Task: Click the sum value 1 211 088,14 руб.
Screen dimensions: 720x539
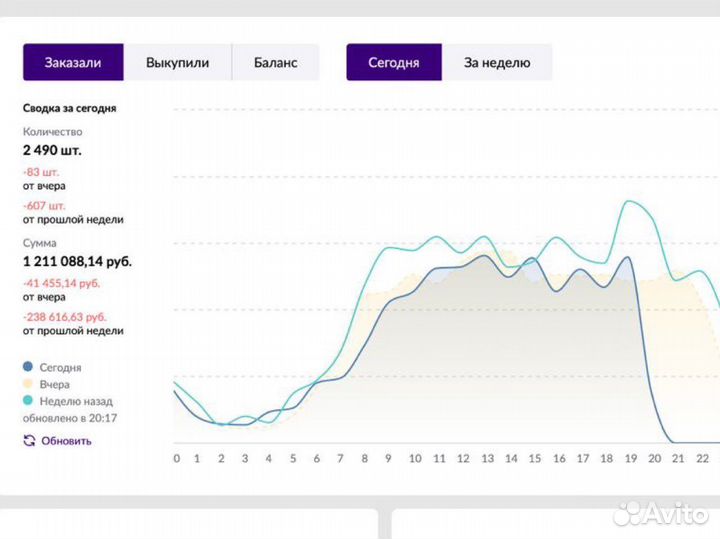Action: pyautogui.click(x=77, y=261)
